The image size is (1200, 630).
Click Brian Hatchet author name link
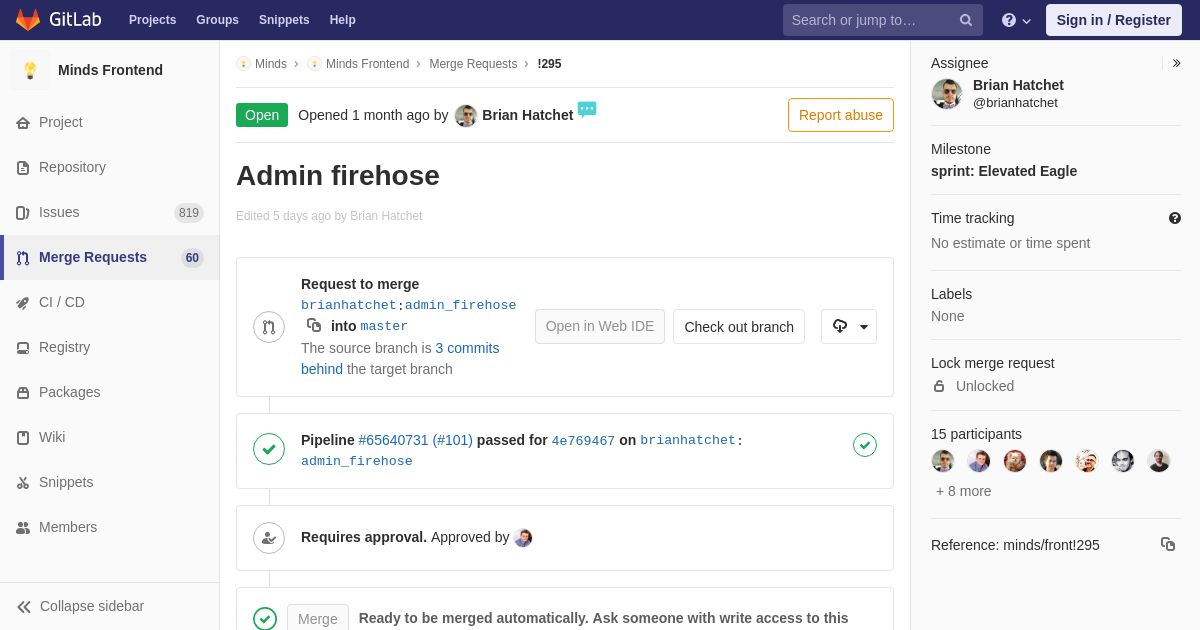coord(528,115)
